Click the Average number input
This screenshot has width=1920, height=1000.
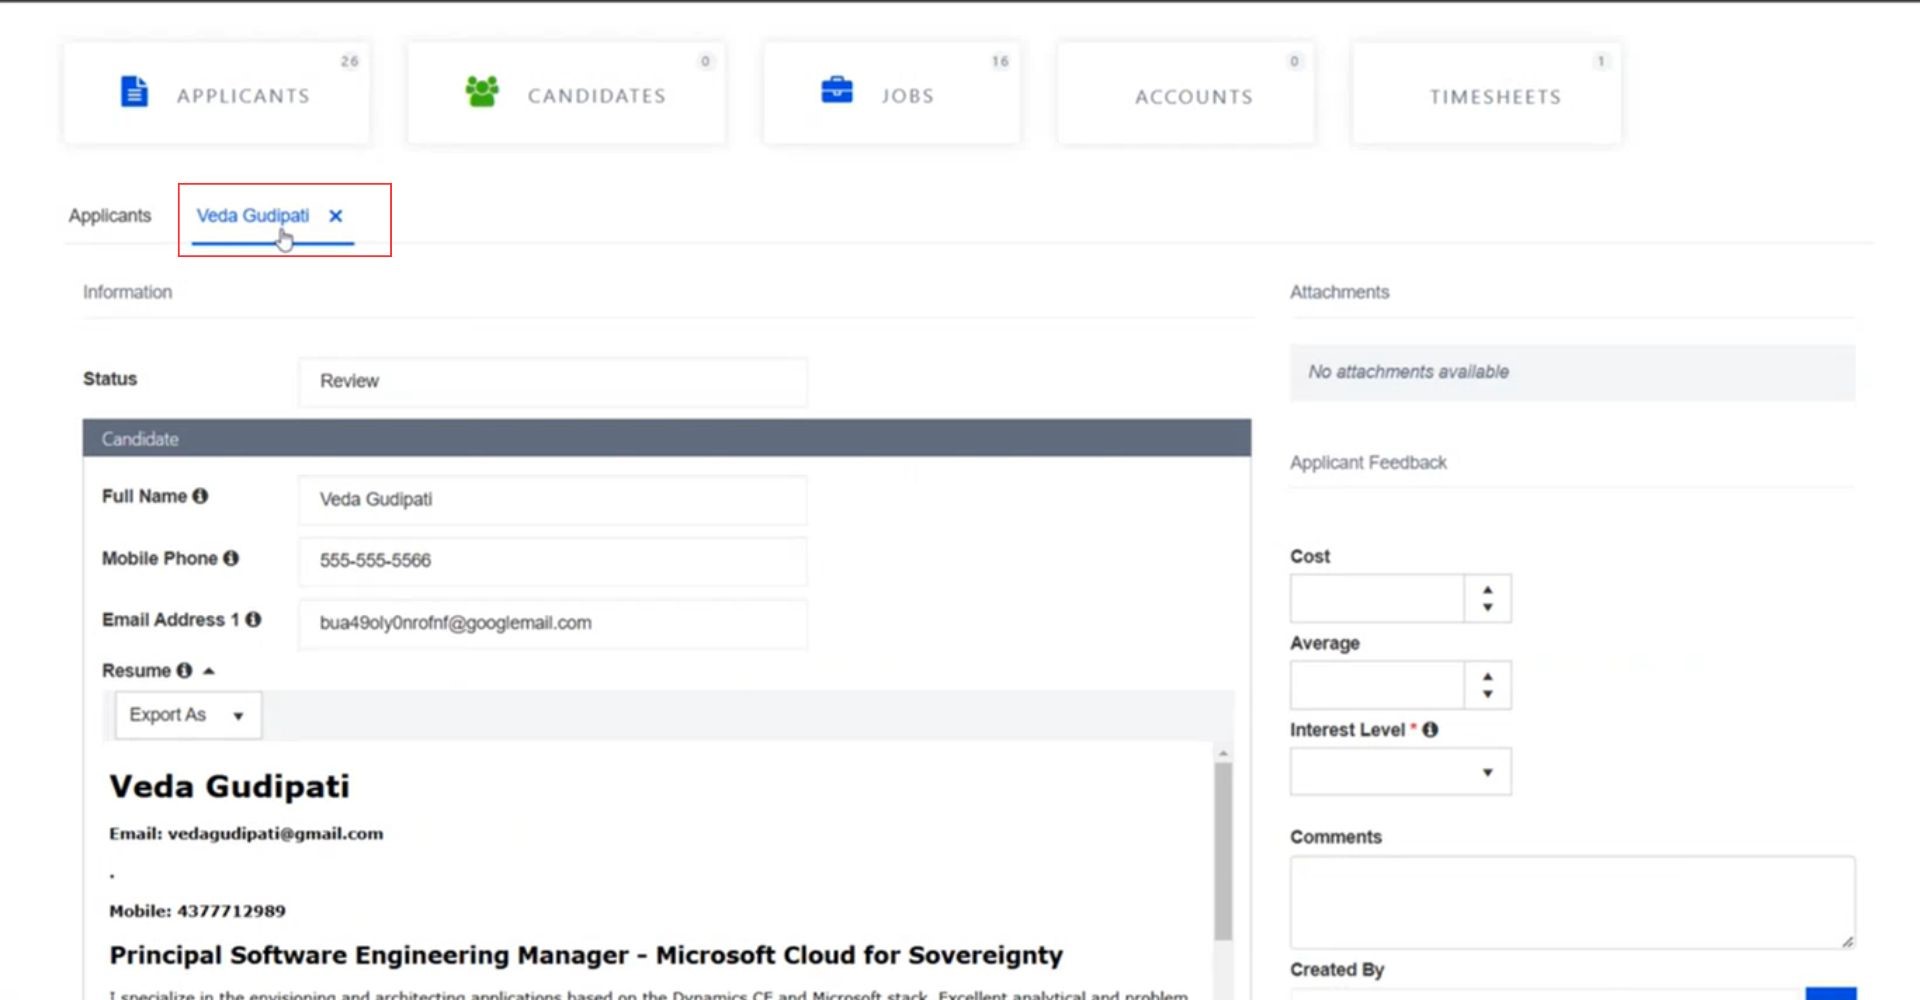pos(1377,685)
